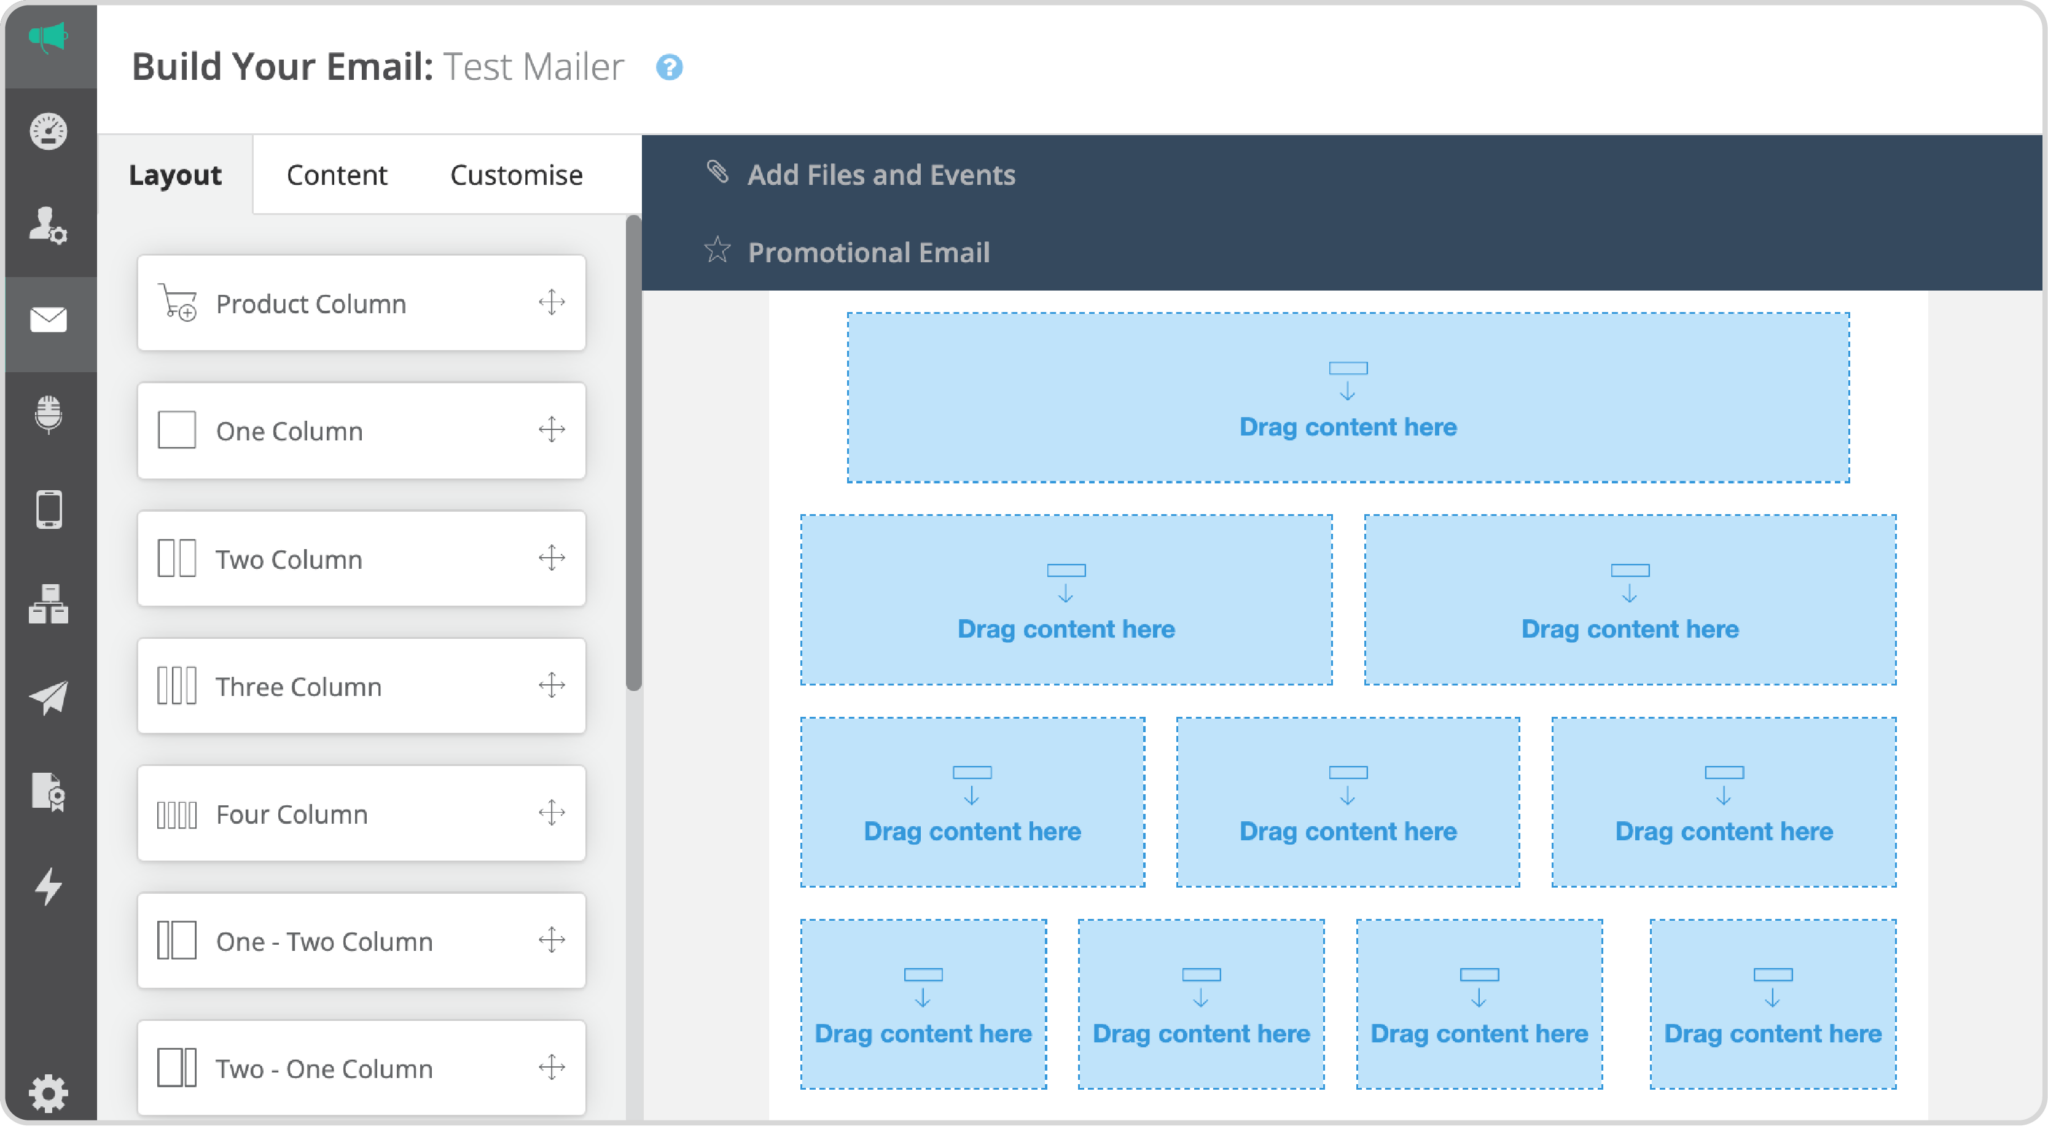Star the Promotional Email
The height and width of the screenshot is (1129, 2048).
tap(717, 251)
